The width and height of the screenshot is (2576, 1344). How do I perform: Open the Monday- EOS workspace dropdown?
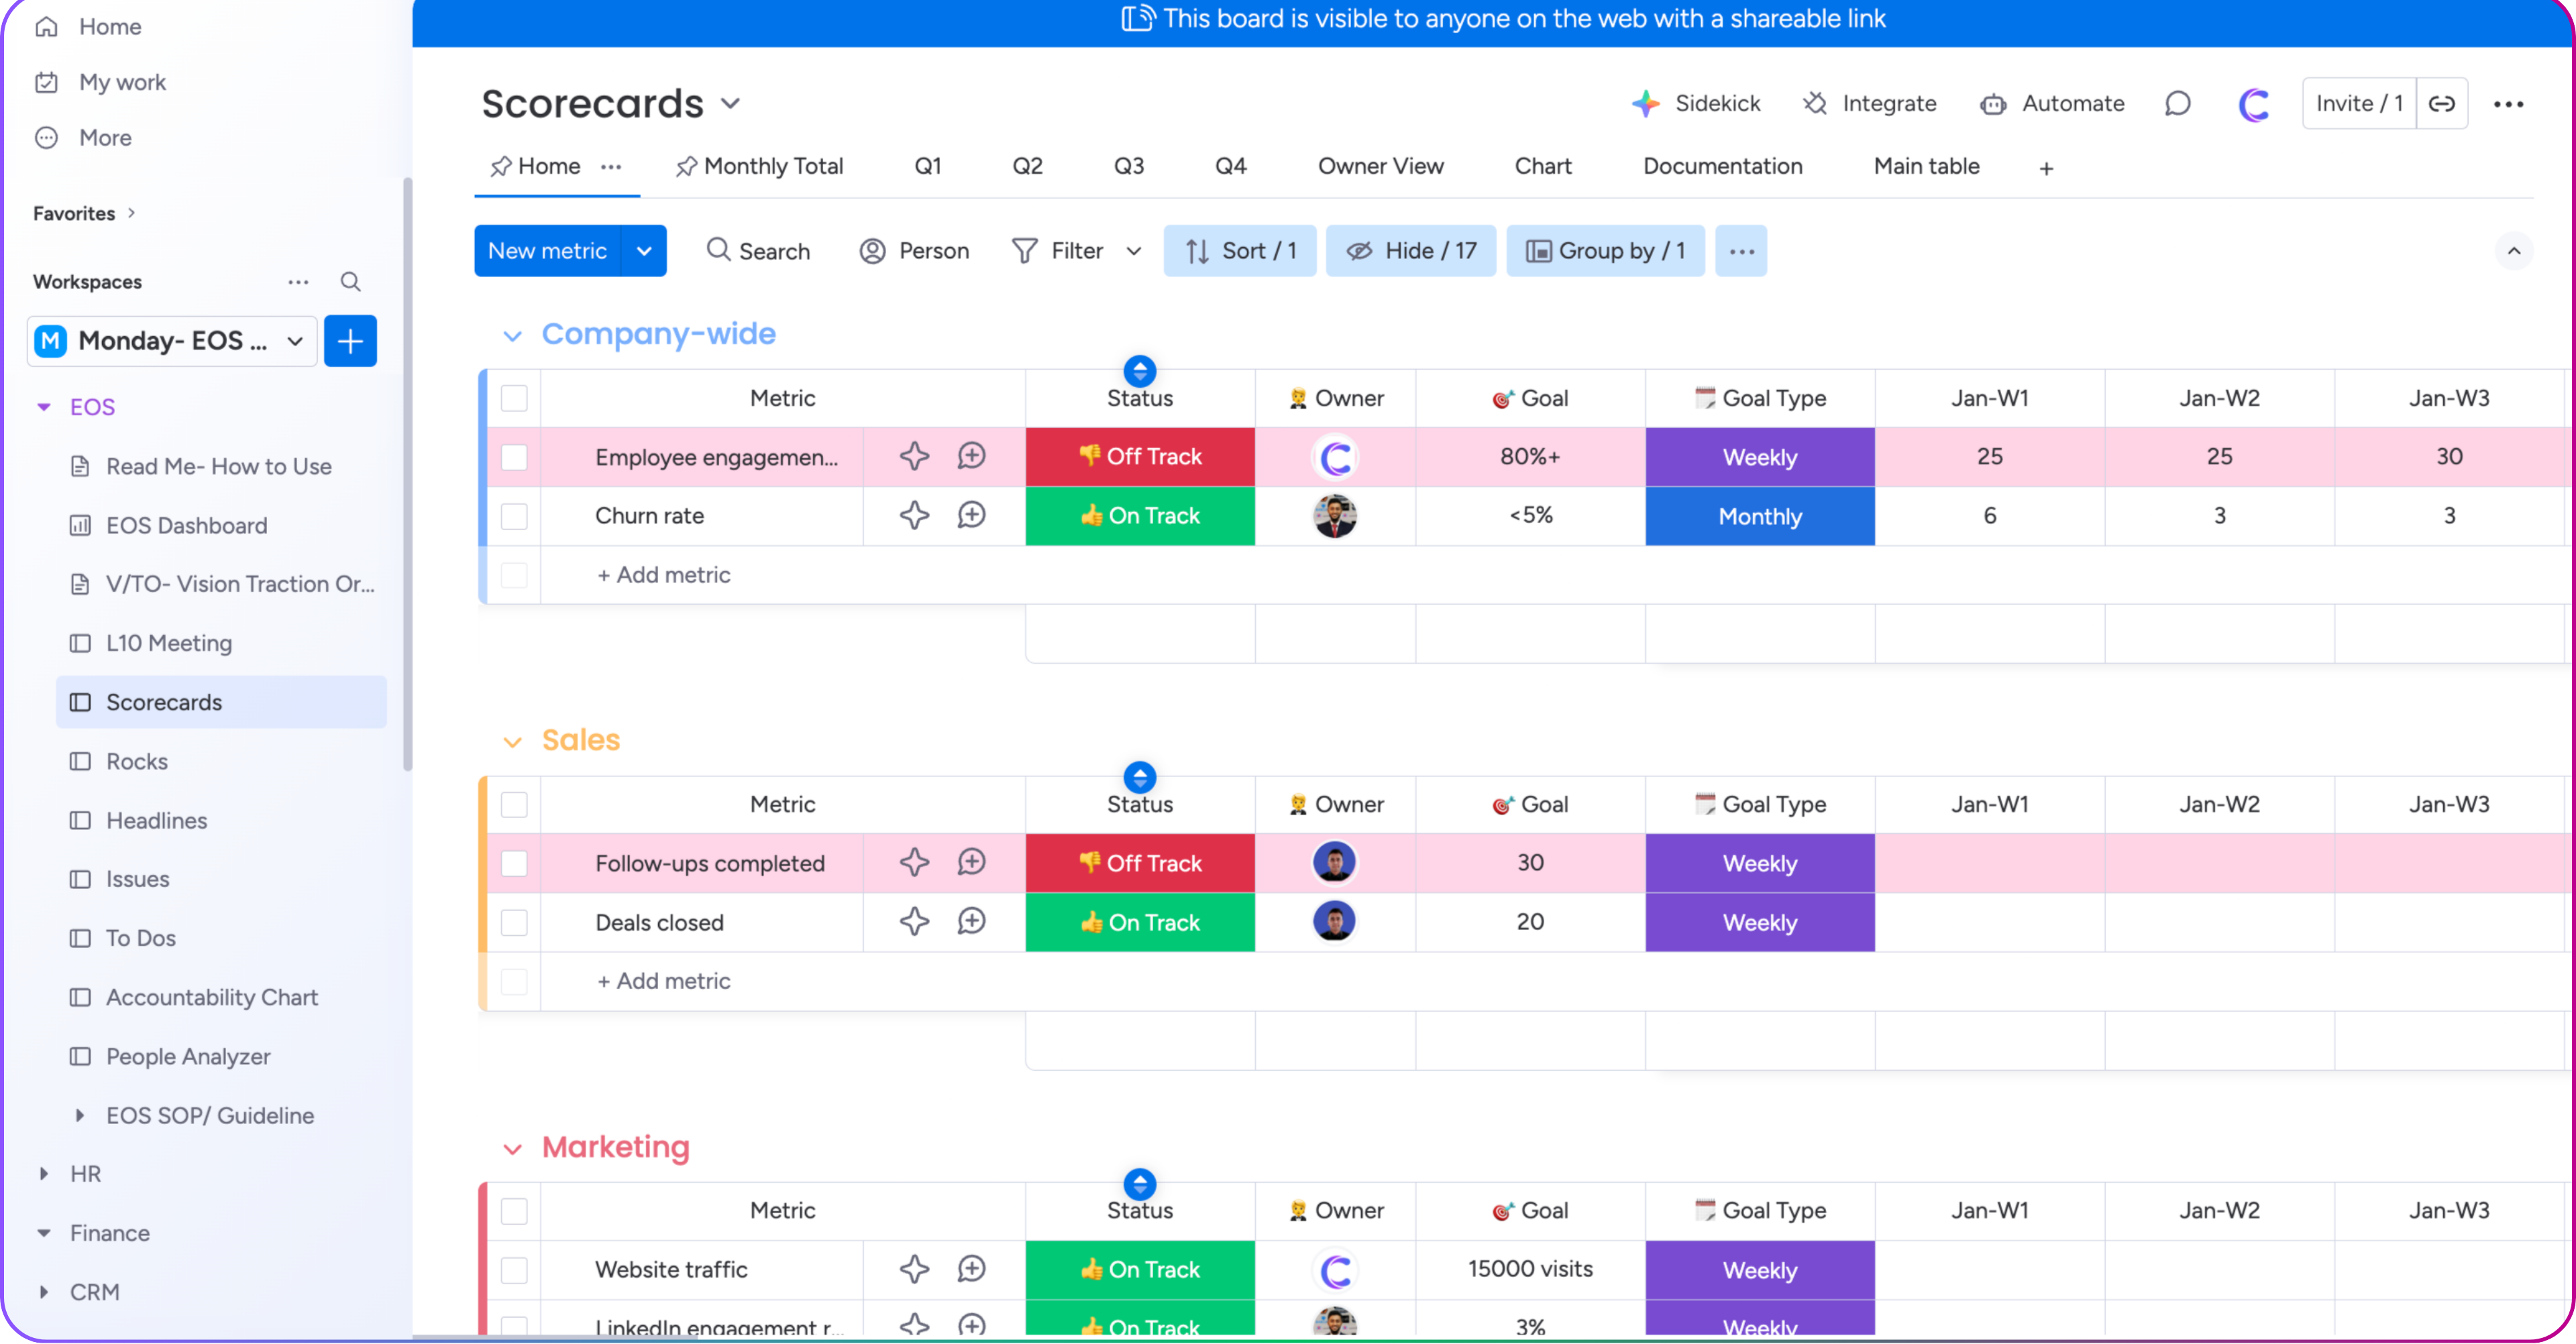(294, 341)
